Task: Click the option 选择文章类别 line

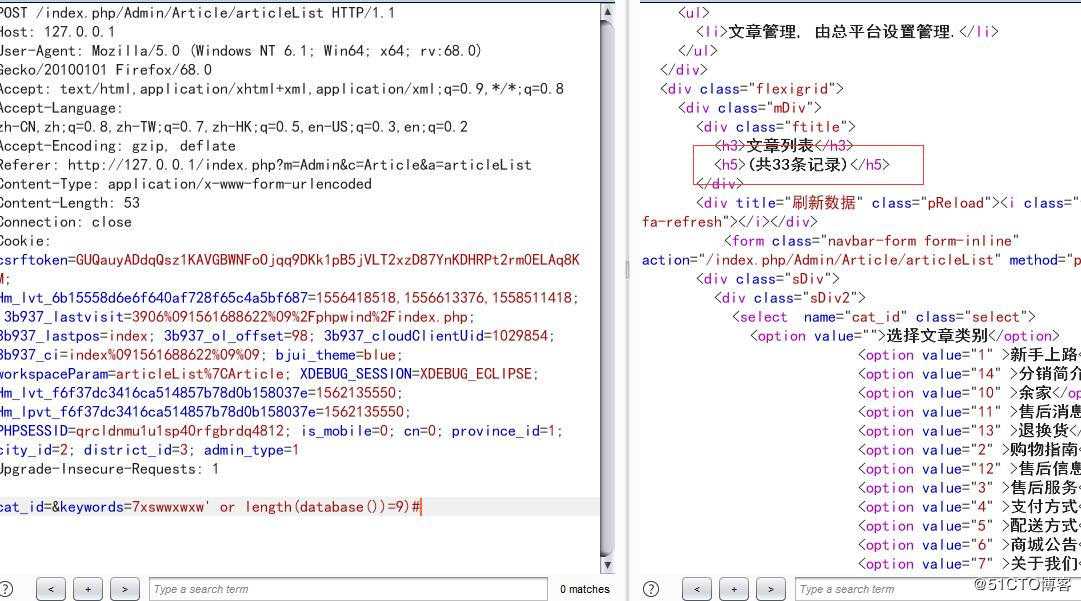Action: [x=905, y=336]
